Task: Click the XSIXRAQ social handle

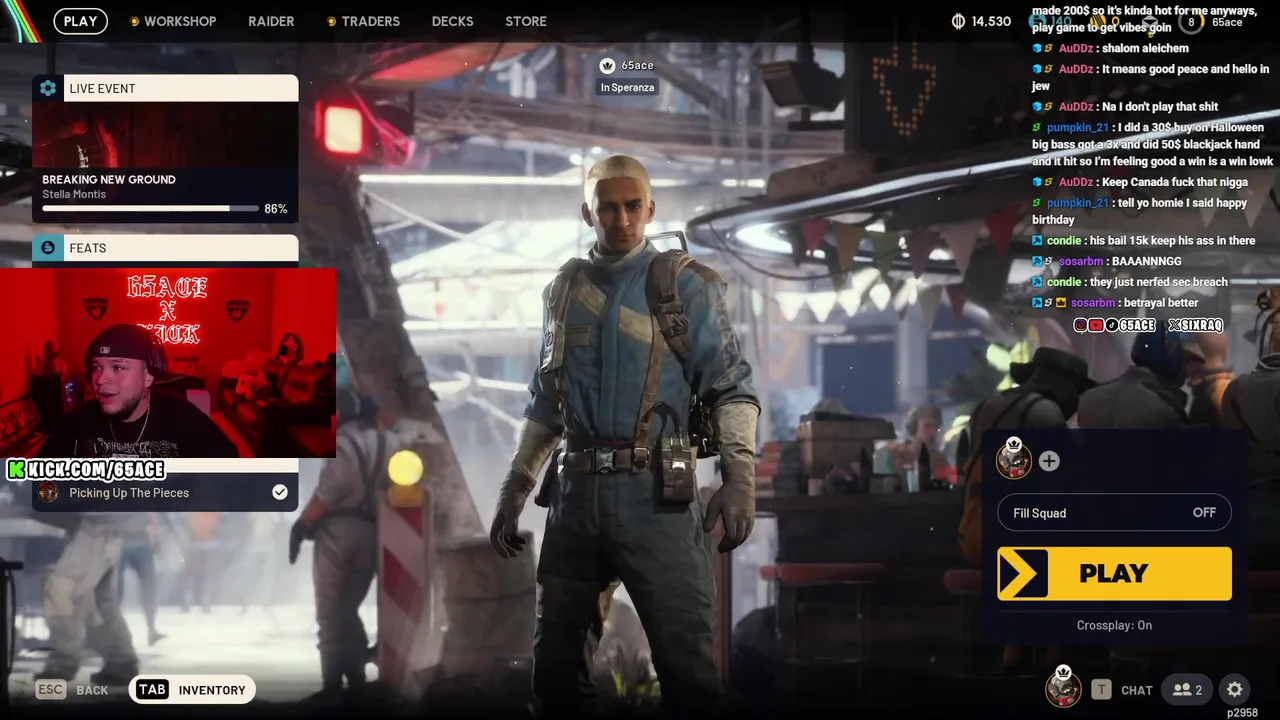Action: pos(1195,325)
